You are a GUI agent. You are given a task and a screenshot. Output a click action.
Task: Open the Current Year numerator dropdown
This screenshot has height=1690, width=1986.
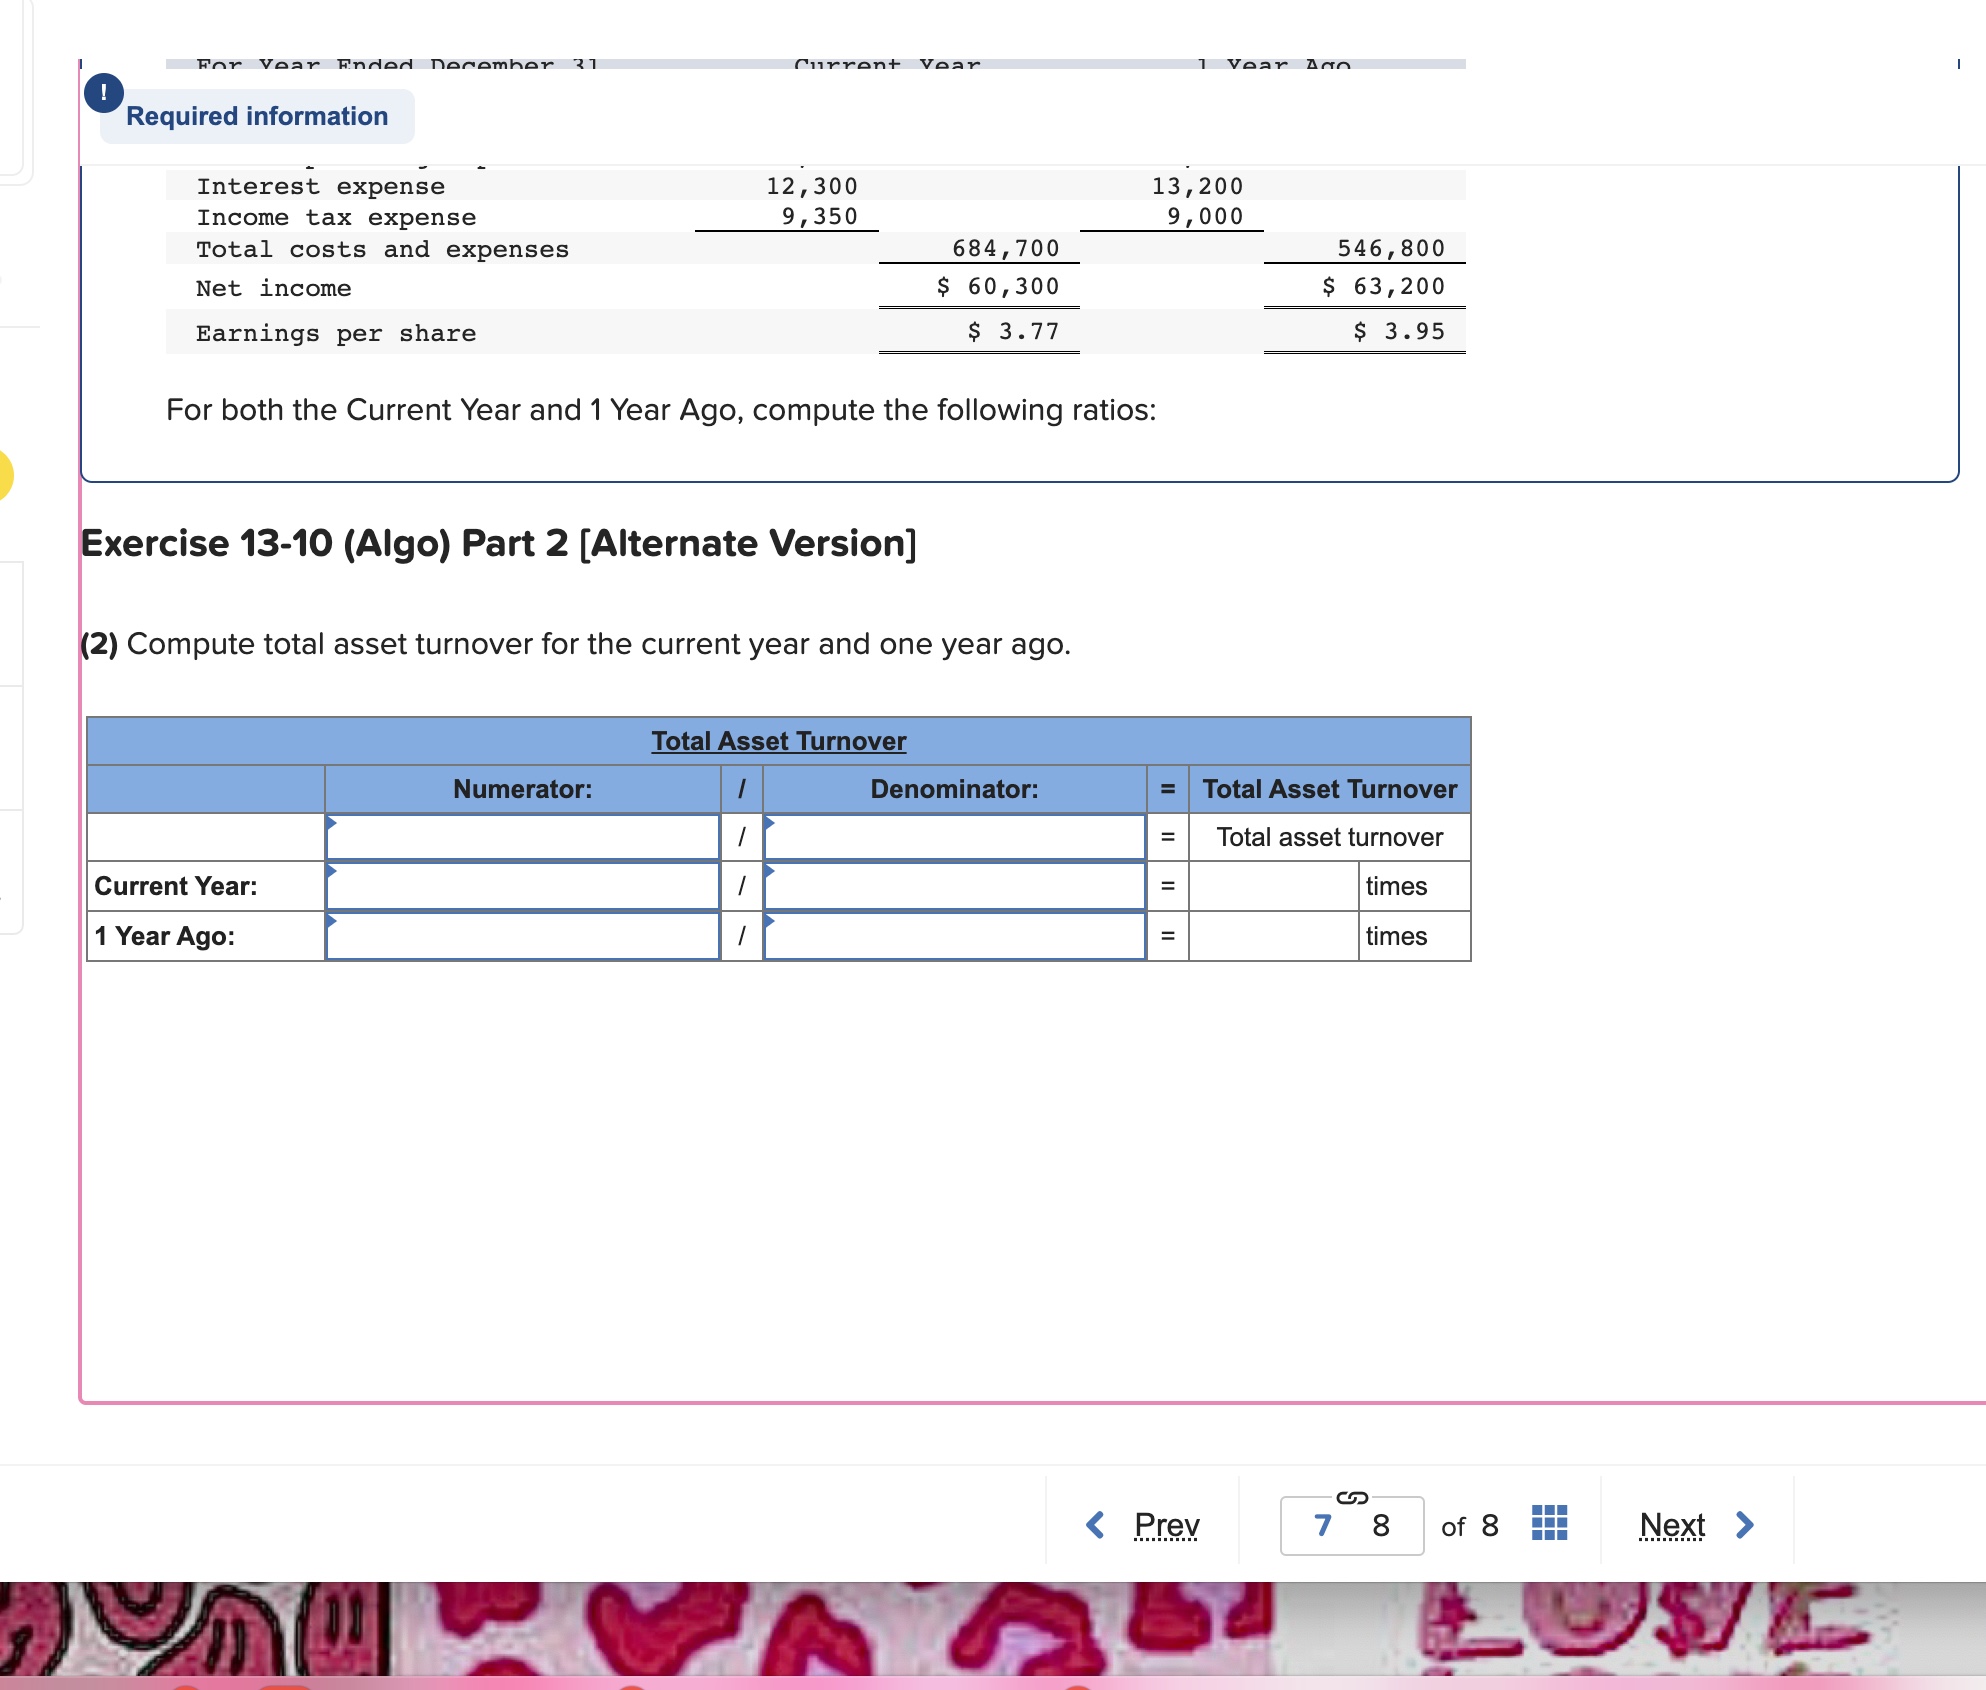click(x=522, y=886)
